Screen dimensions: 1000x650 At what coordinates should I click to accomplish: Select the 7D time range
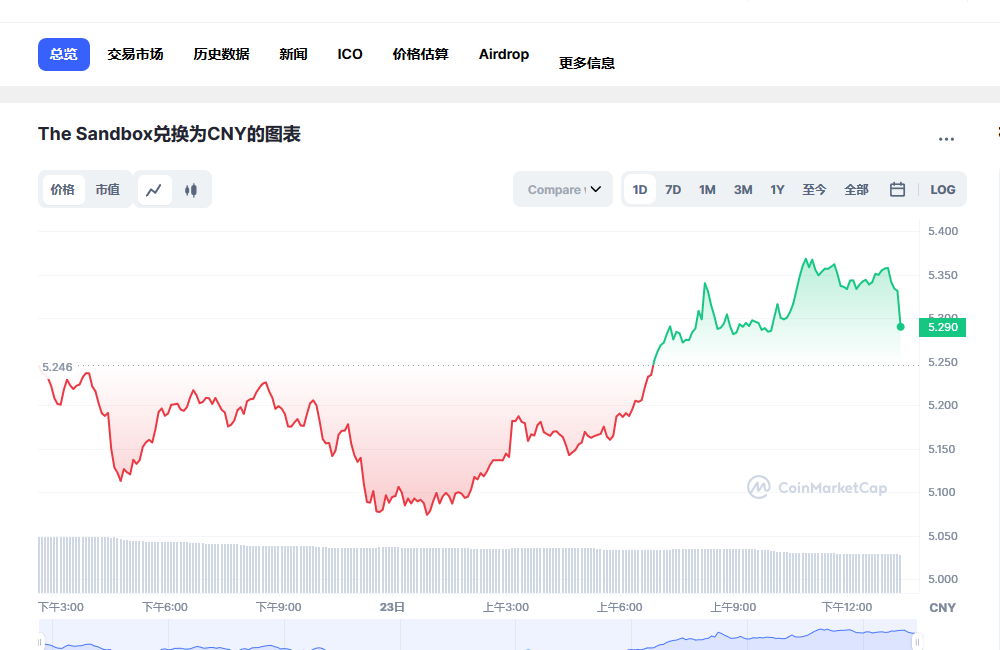click(673, 189)
